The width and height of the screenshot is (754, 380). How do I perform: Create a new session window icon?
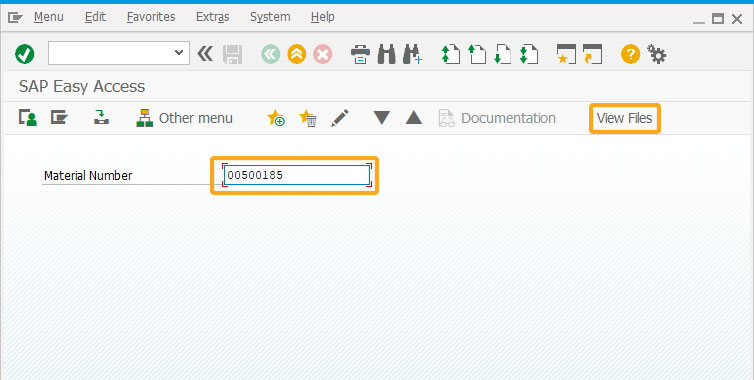pyautogui.click(x=566, y=54)
